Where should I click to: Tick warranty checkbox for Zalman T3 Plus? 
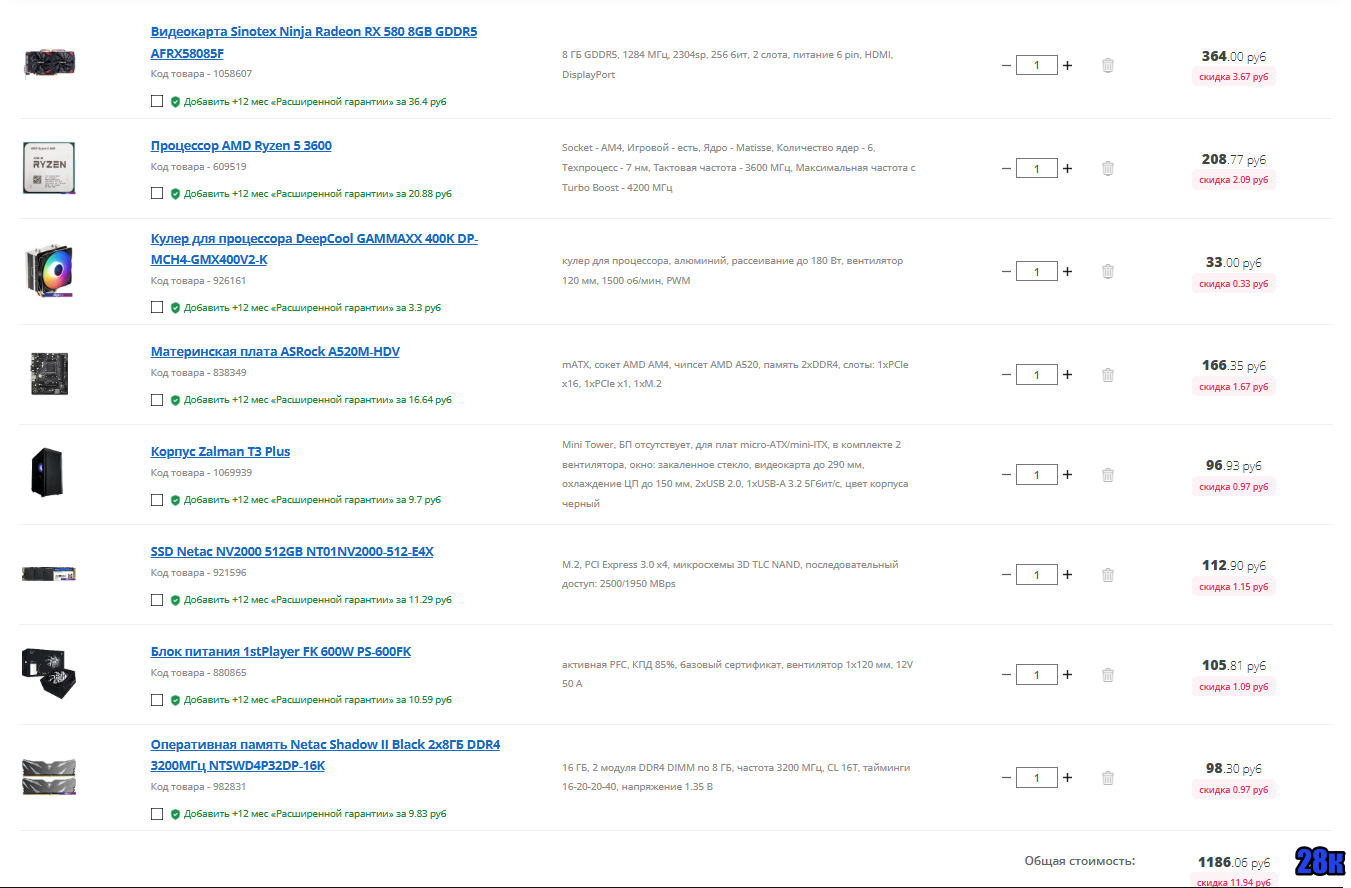coord(157,499)
